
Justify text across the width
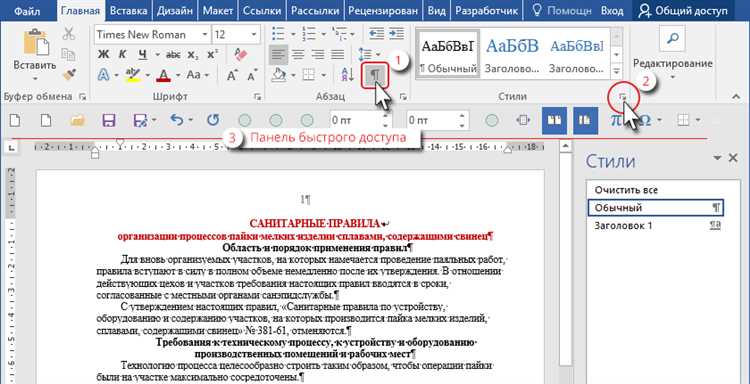[x=337, y=54]
